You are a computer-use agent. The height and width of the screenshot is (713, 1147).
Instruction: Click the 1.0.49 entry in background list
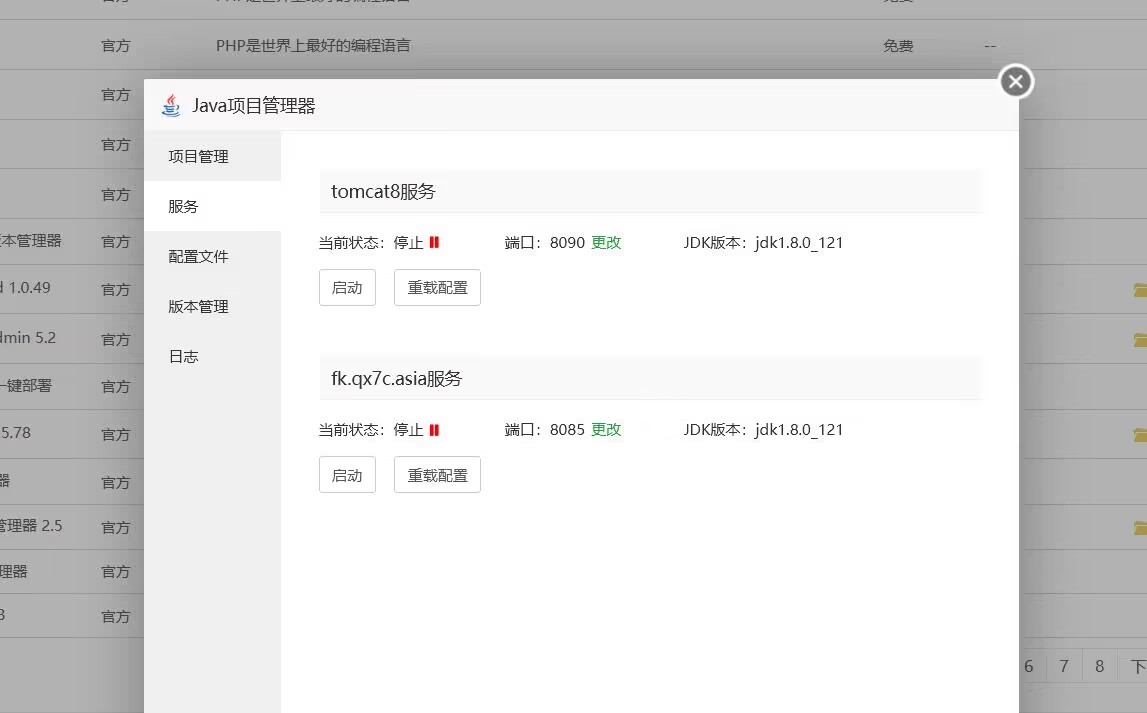point(26,287)
